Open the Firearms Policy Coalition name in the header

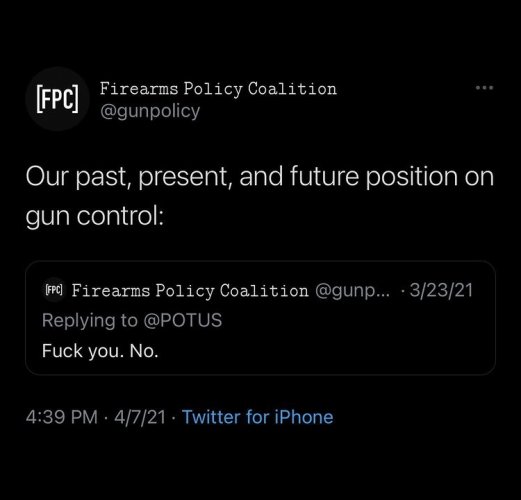218,89
